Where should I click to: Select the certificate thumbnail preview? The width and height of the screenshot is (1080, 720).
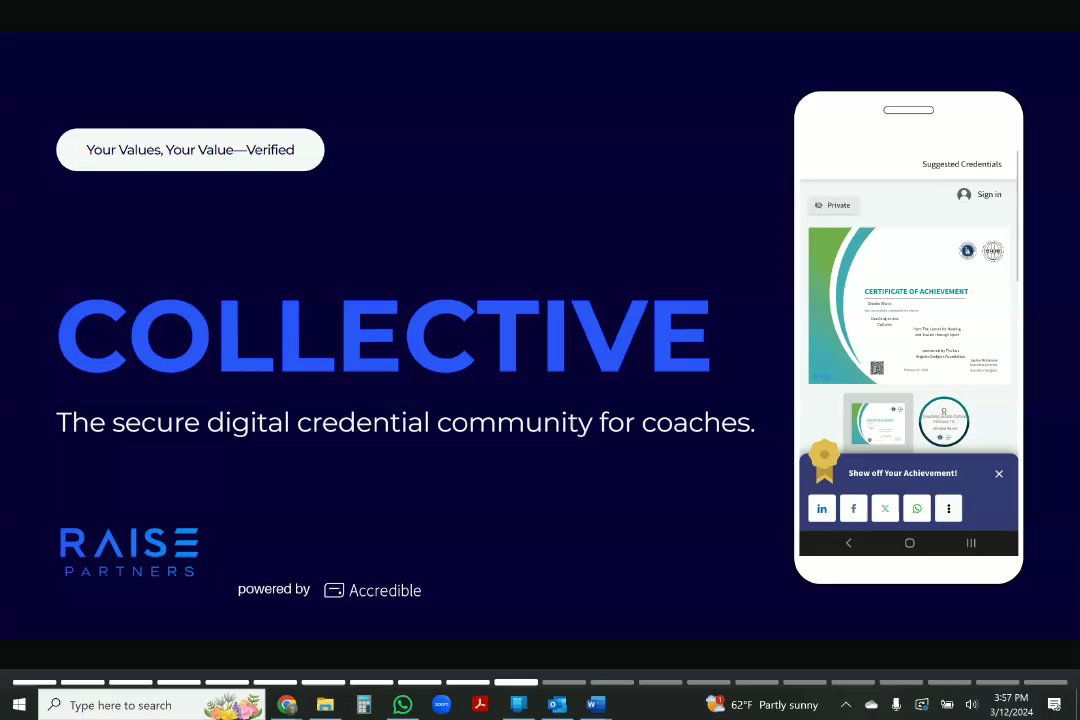878,422
